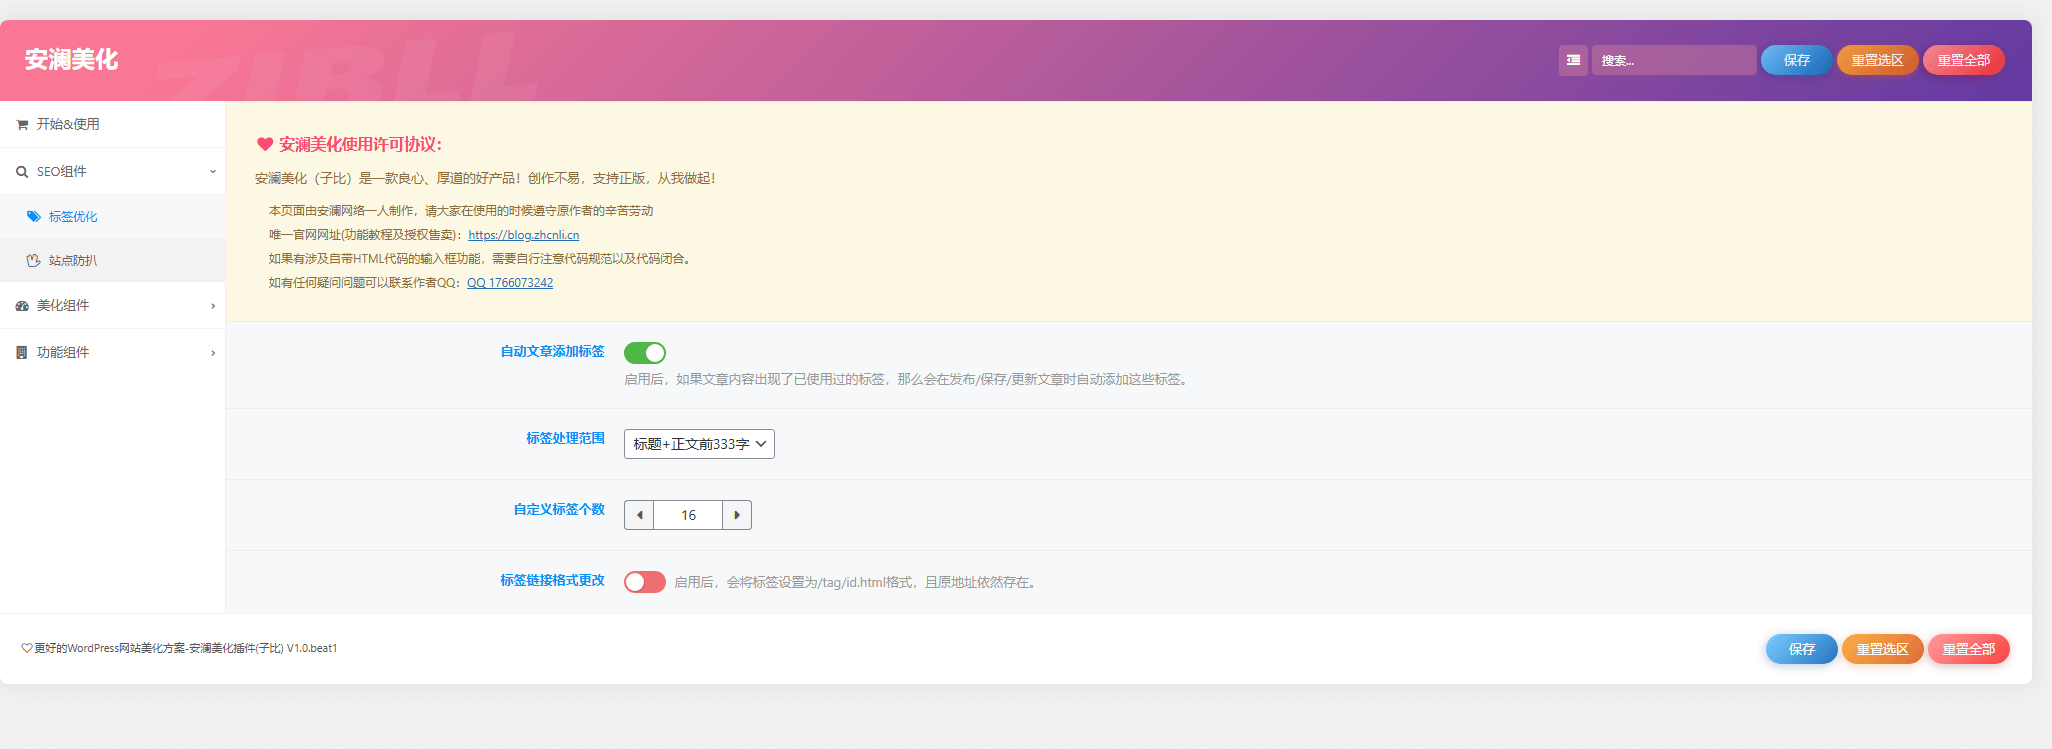The height and width of the screenshot is (749, 2052).
Task: Click the 自定义标签个数 label
Action: tap(559, 510)
